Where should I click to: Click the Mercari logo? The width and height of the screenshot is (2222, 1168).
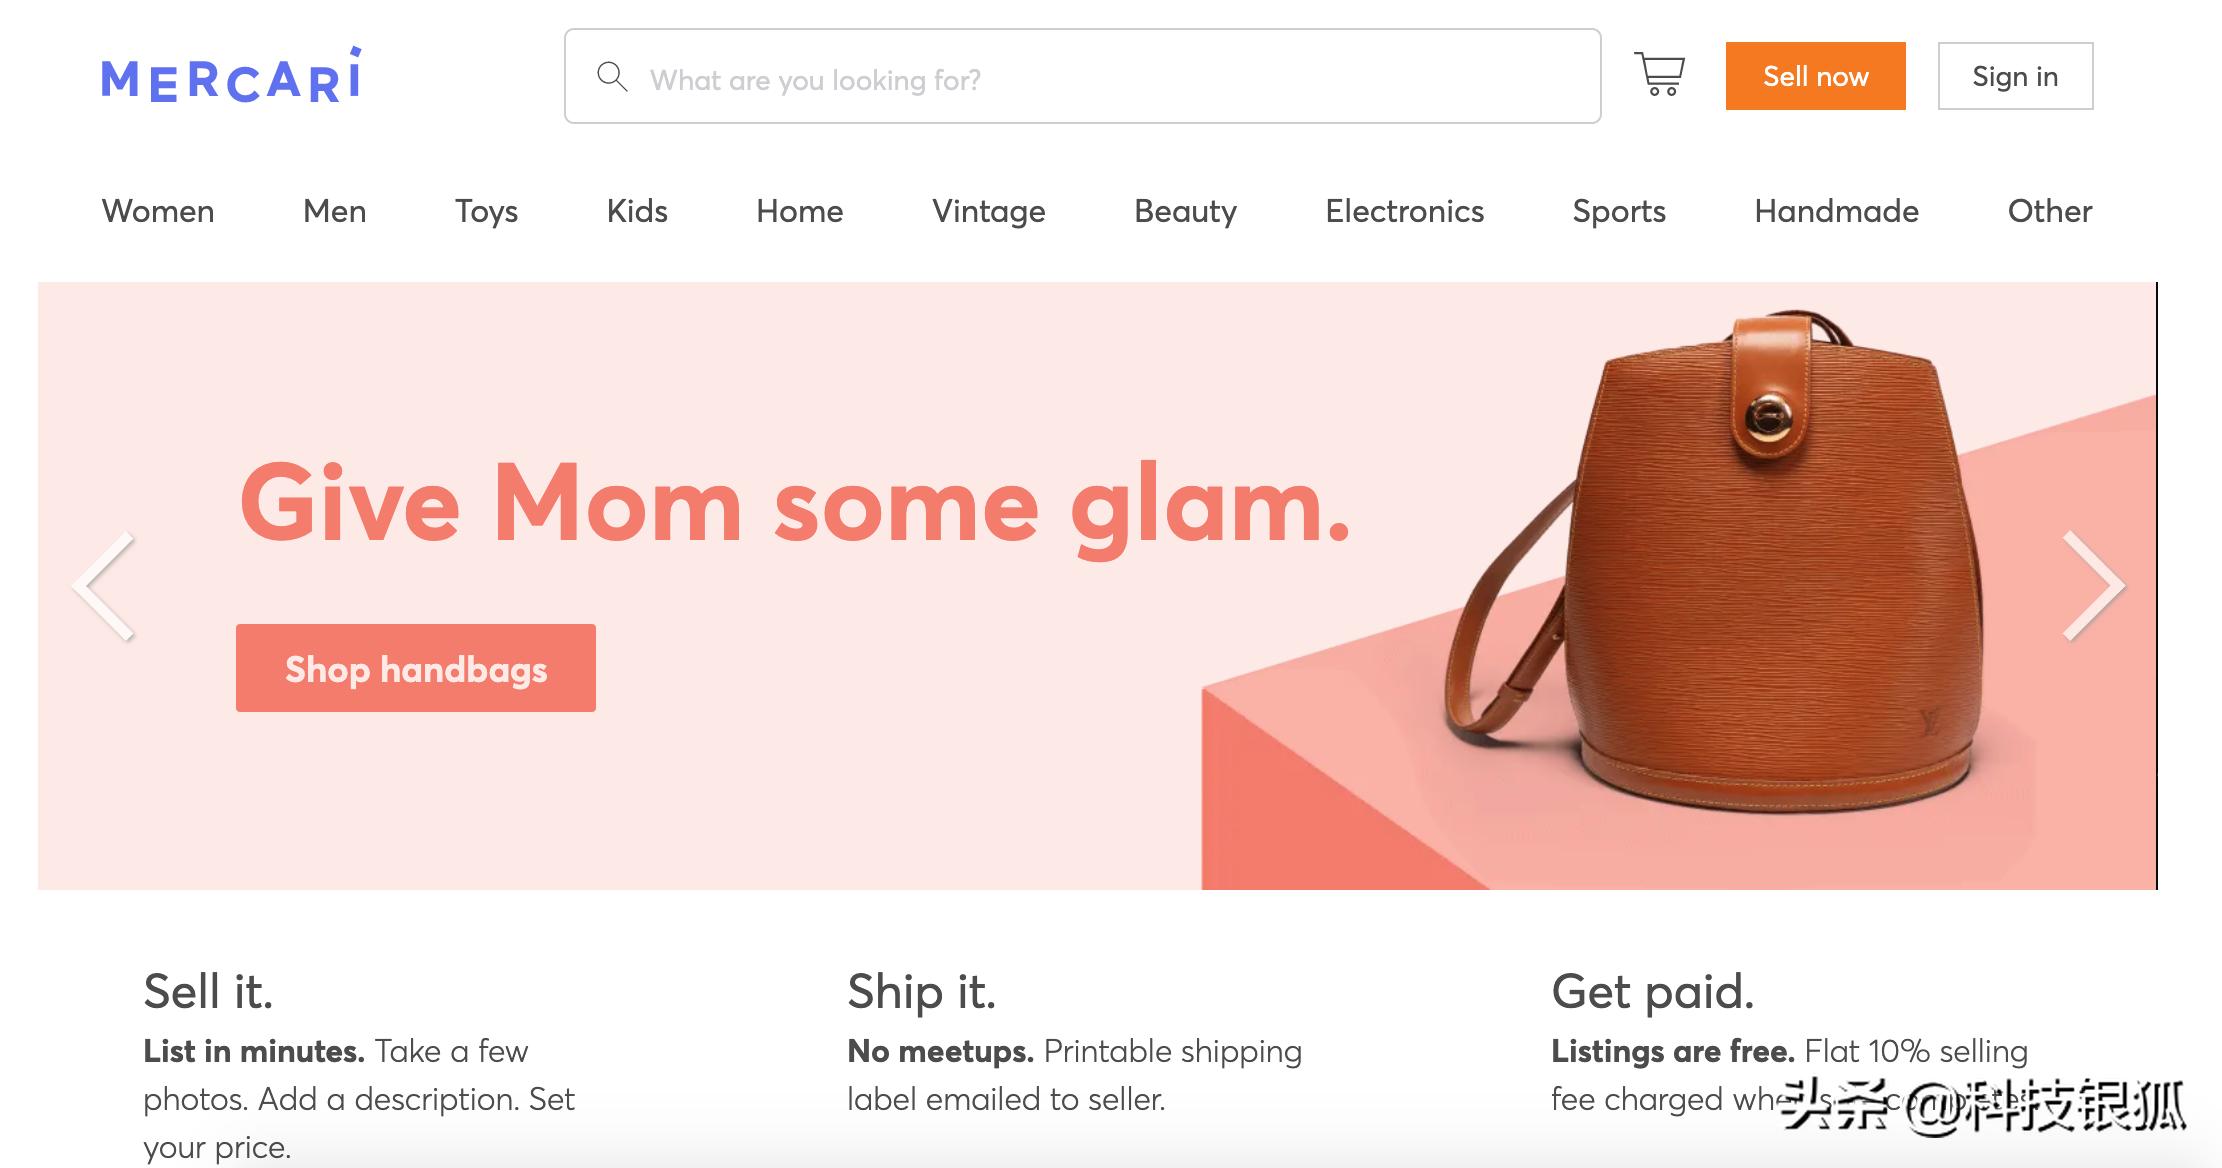tap(231, 77)
